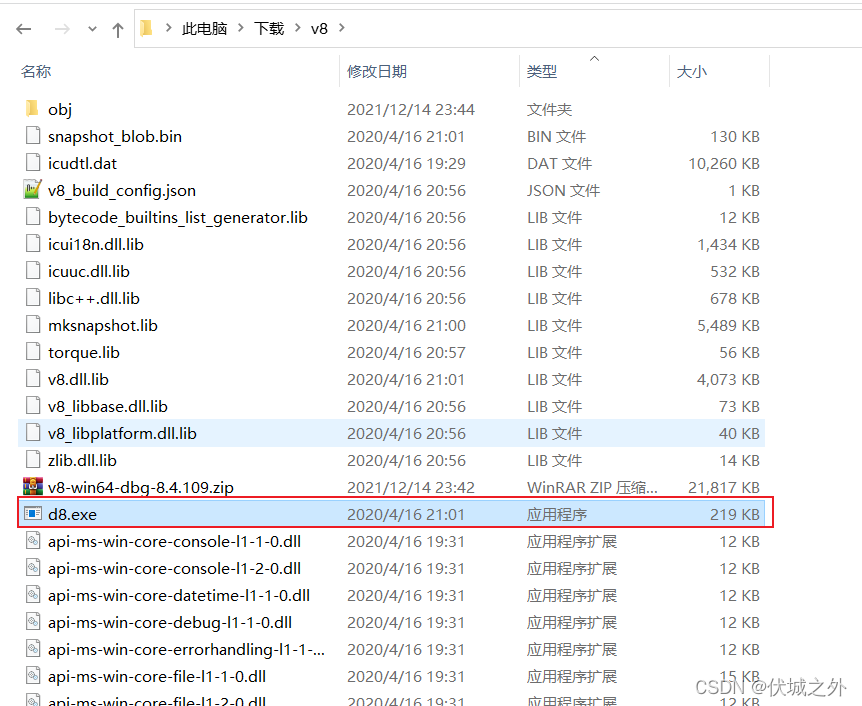This screenshot has height=706, width=862.
Task: Sort by 类型 column header
Action: (542, 71)
